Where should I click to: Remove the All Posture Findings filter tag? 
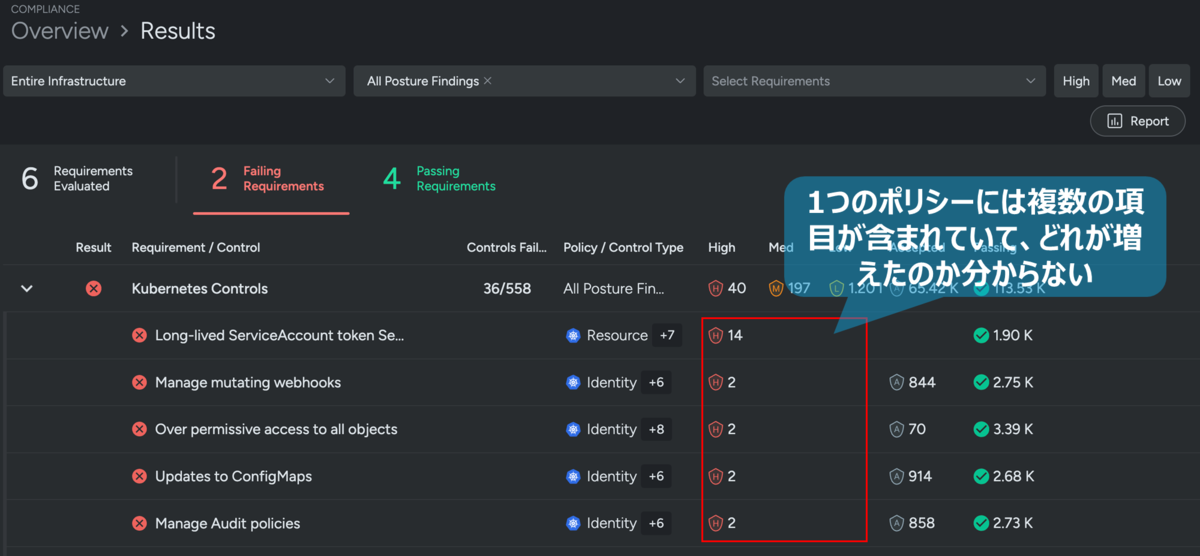488,81
